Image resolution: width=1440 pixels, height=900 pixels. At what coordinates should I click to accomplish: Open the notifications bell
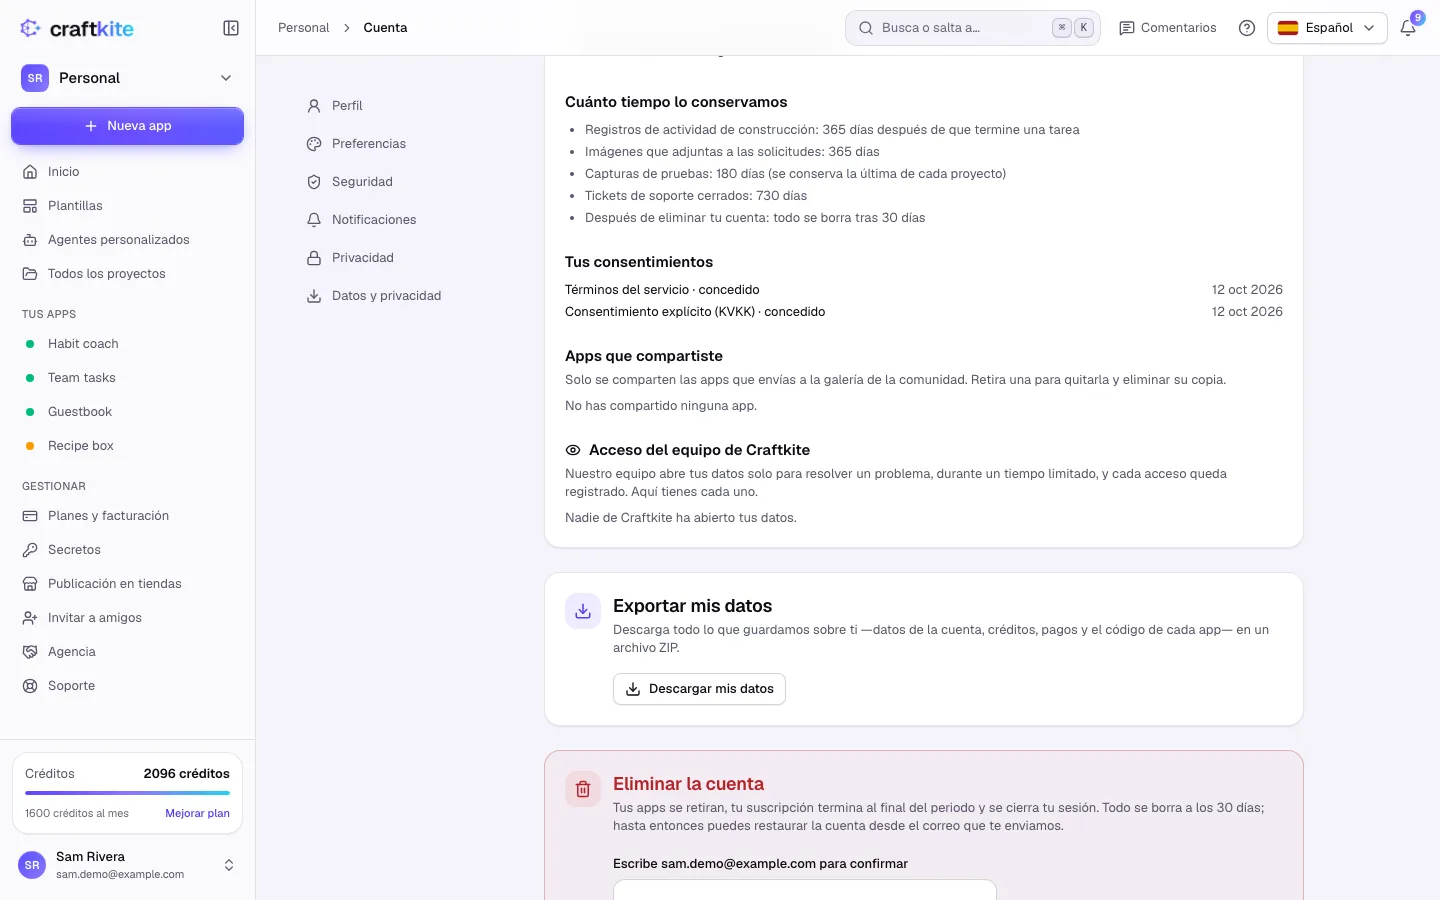pyautogui.click(x=1408, y=28)
